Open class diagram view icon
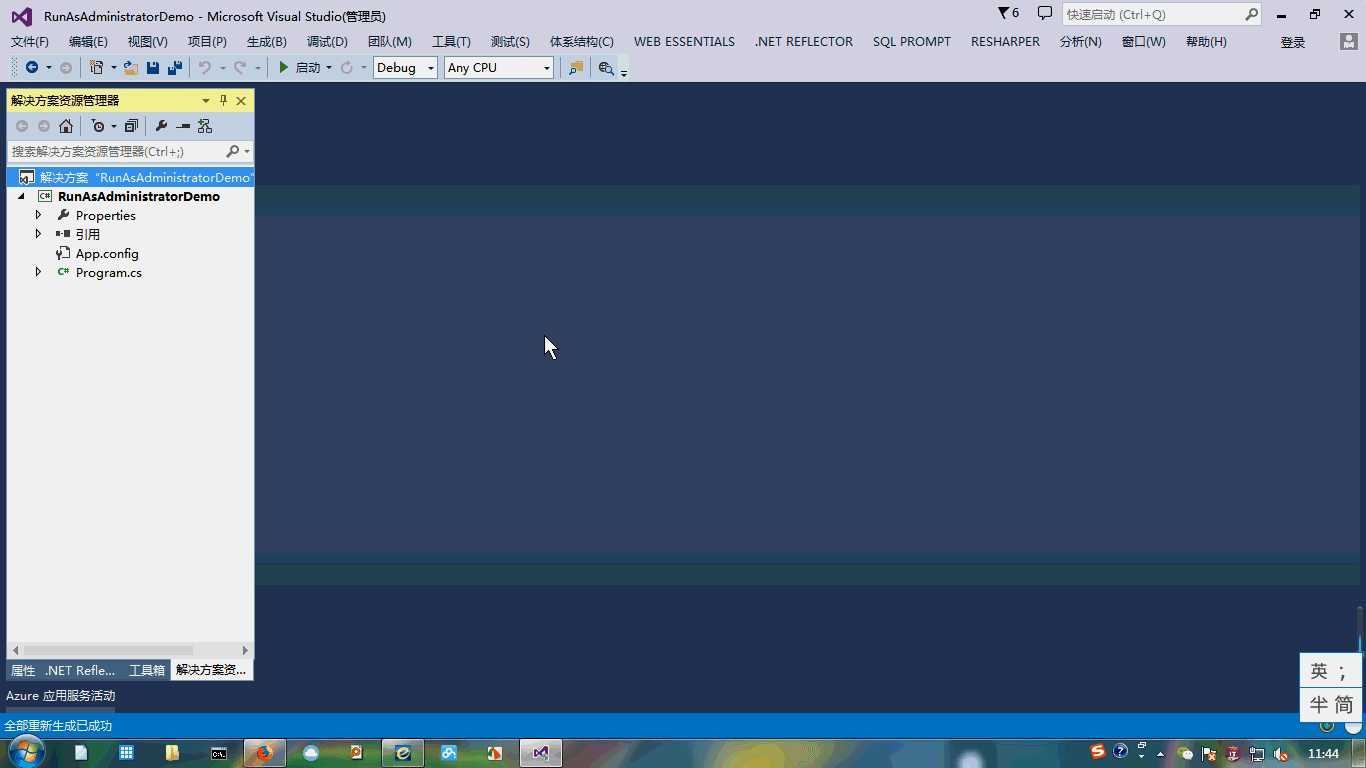 205,126
